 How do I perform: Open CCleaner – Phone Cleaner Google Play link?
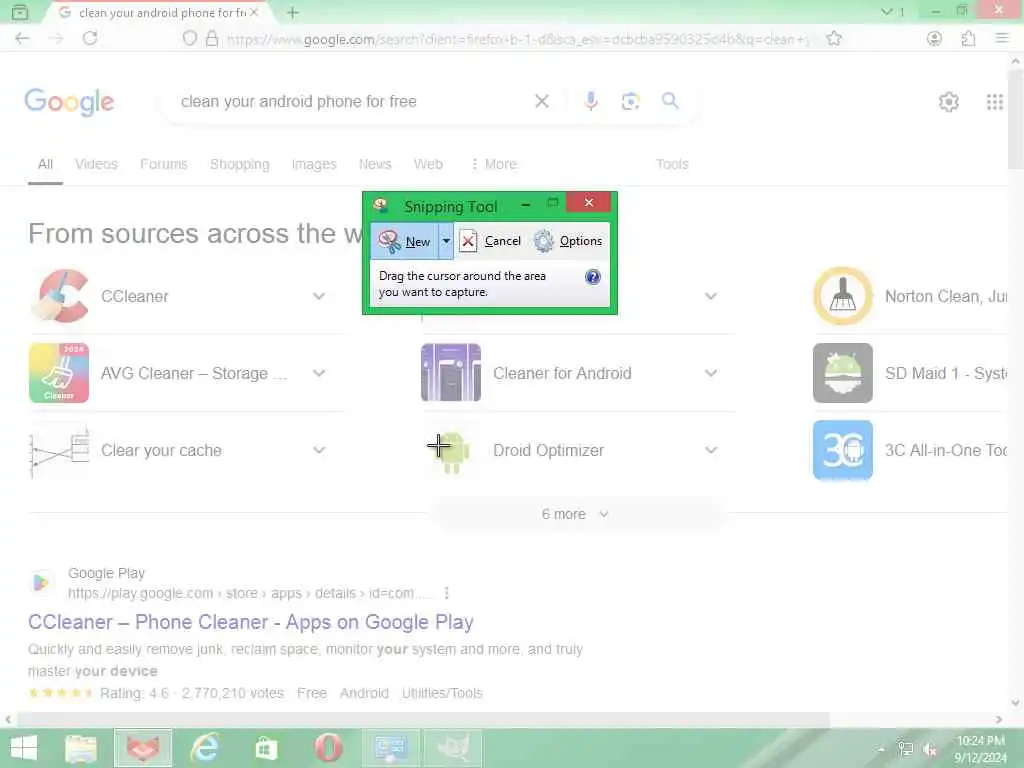click(x=250, y=622)
